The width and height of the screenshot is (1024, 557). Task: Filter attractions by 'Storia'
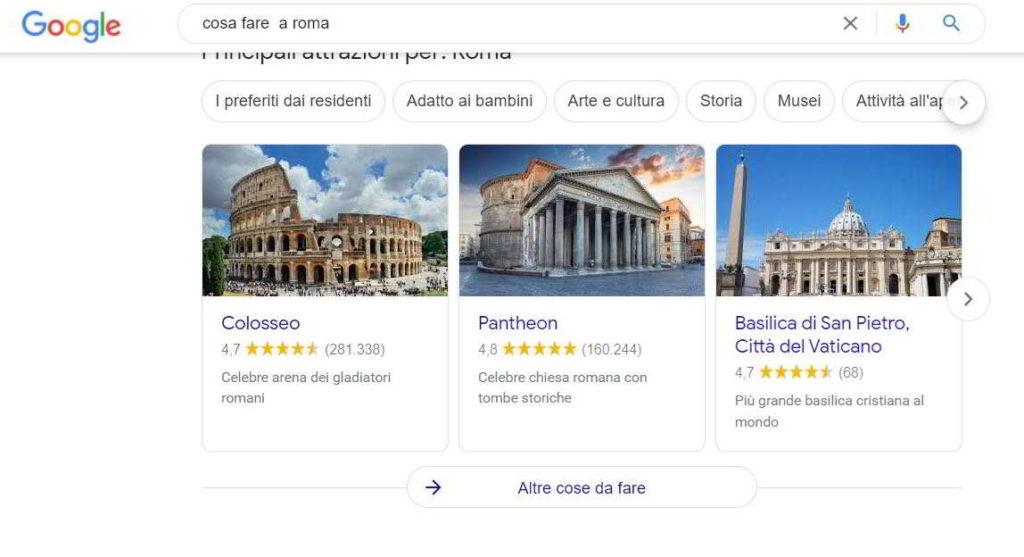pyautogui.click(x=721, y=101)
